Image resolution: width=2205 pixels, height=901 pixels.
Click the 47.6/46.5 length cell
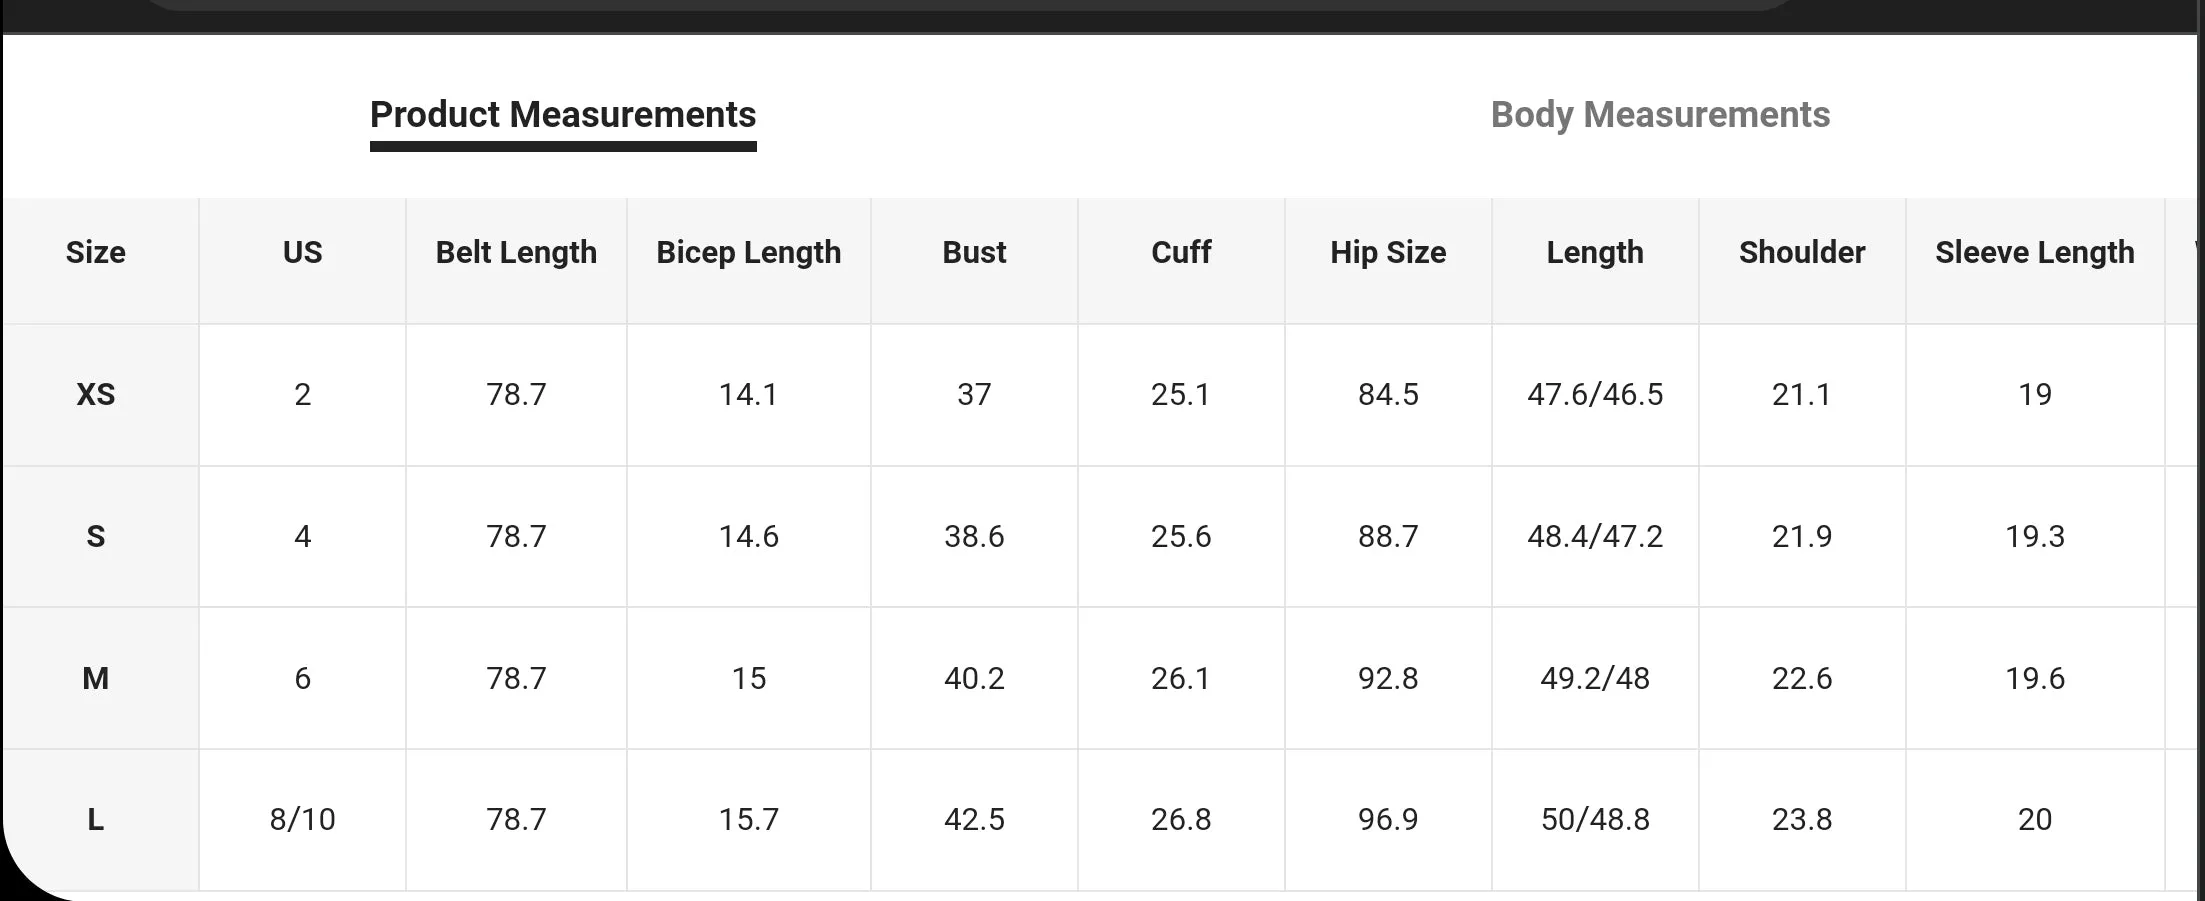pos(1595,395)
